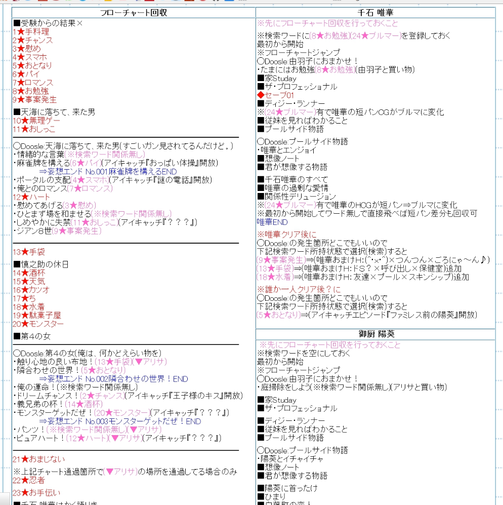Select the '19★駄菓子屋' entry

tap(37, 315)
